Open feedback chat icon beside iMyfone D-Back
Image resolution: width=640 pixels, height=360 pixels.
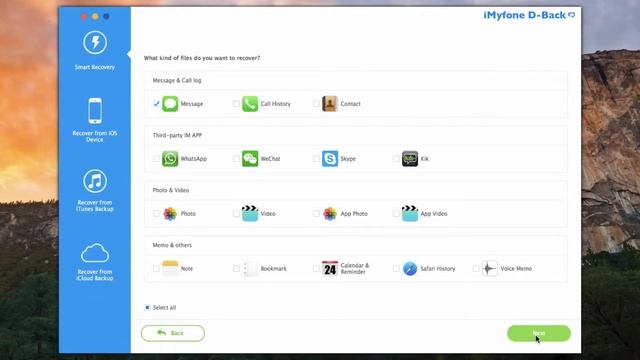(x=572, y=15)
